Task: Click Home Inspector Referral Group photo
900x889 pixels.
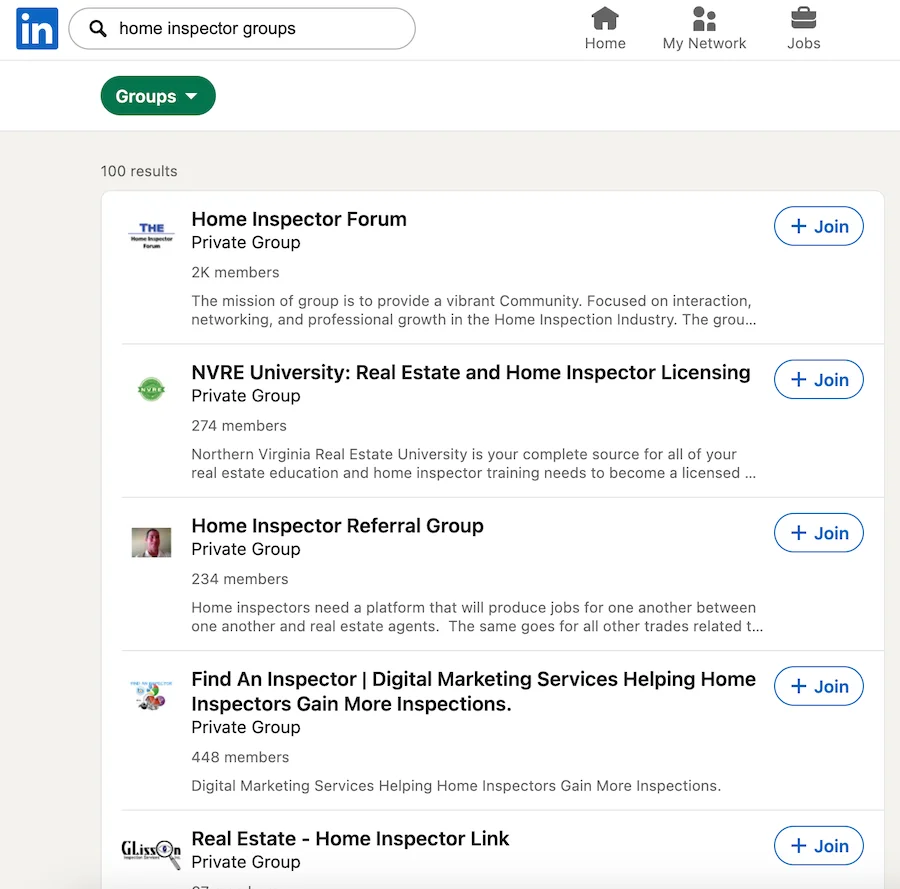Action: [x=152, y=542]
